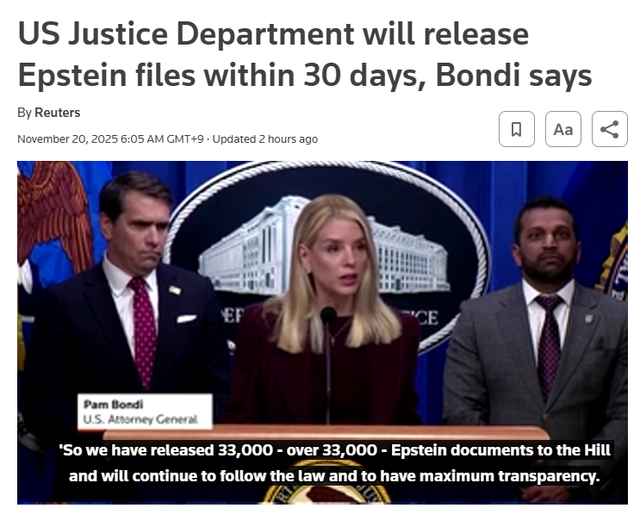
Task: Open the Reuters byline link
Action: (57, 112)
